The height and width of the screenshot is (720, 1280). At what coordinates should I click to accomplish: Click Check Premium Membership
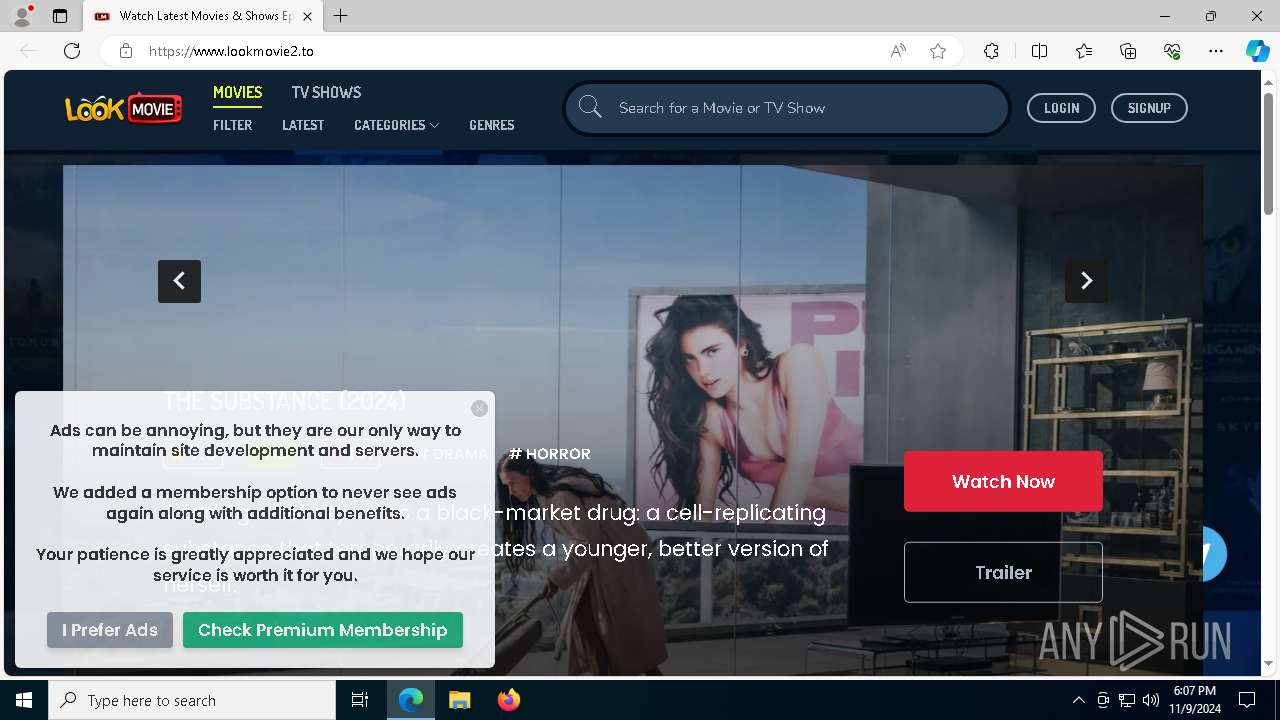pos(323,630)
